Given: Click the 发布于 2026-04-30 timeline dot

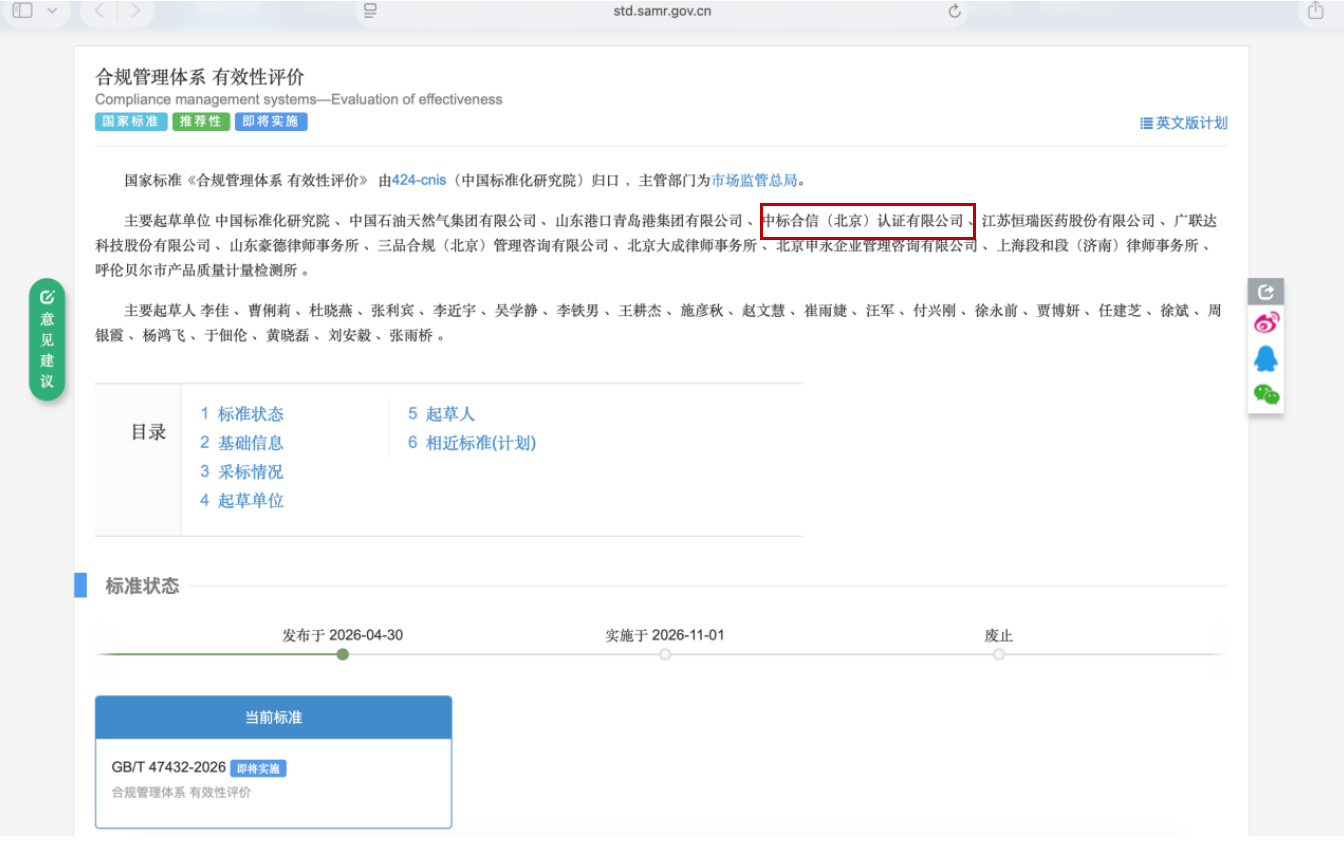Looking at the screenshot, I should (x=343, y=654).
